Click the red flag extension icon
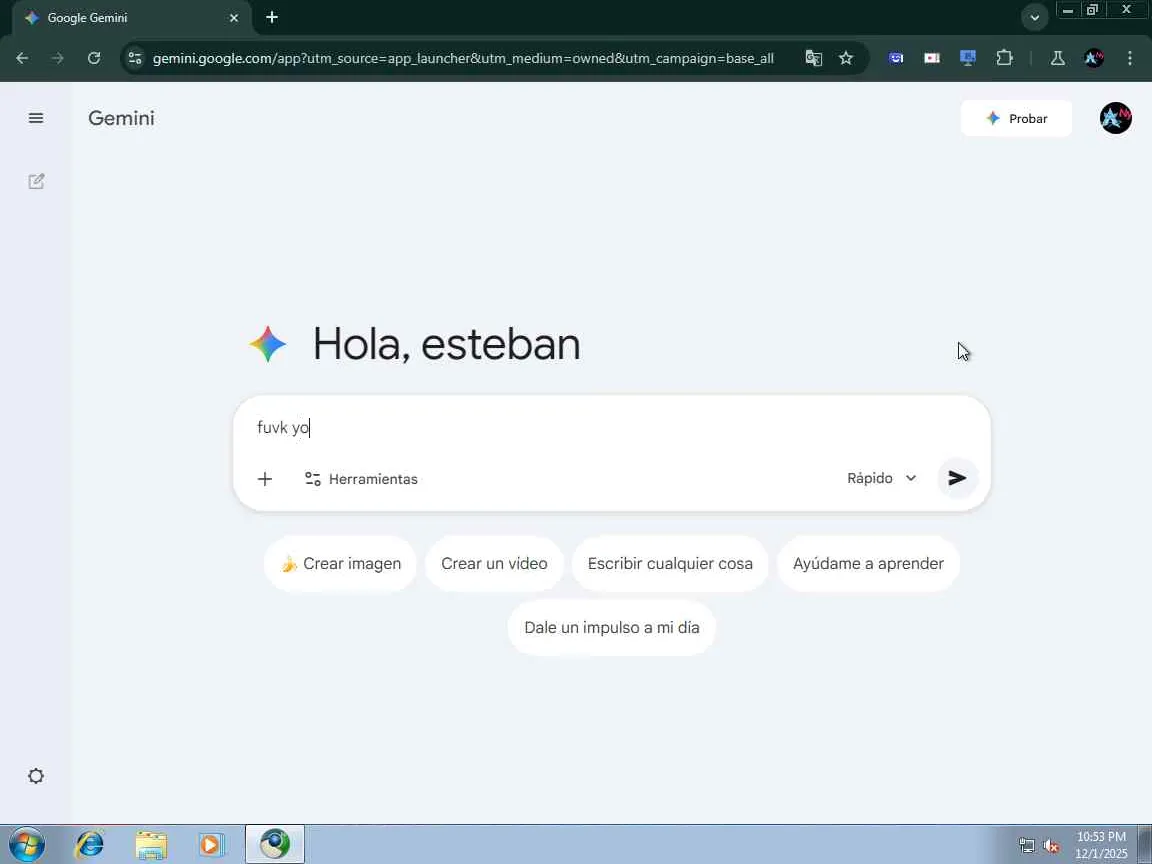This screenshot has height=864, width=1152. click(932, 58)
